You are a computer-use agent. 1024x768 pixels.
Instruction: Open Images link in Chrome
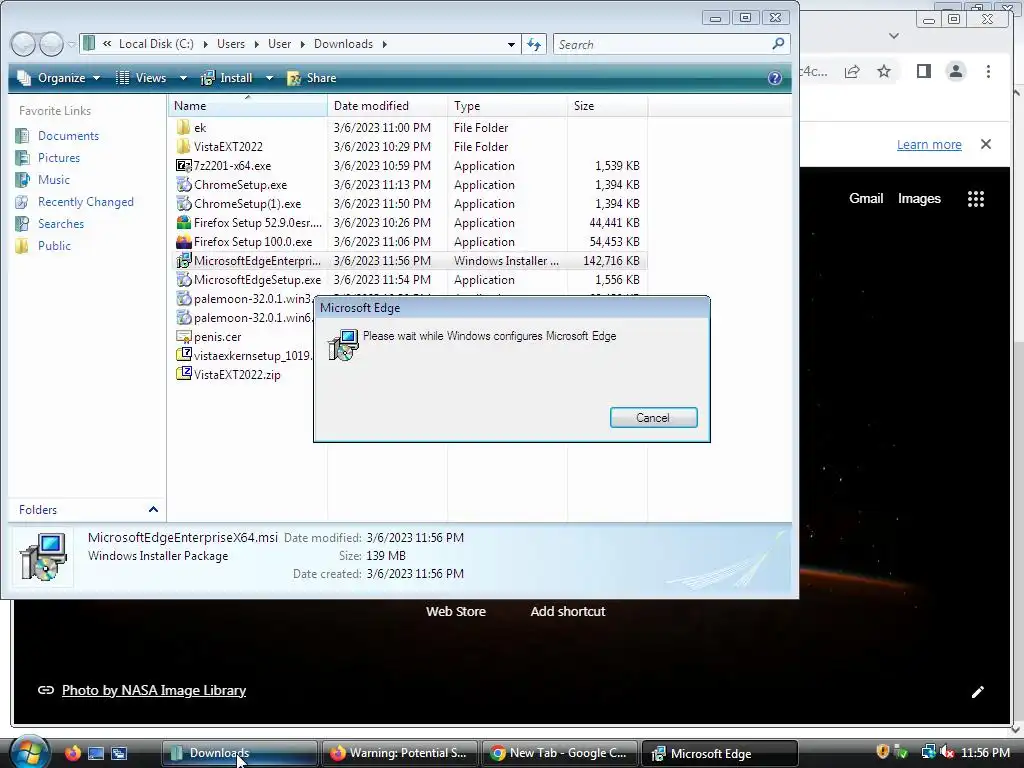[919, 199]
